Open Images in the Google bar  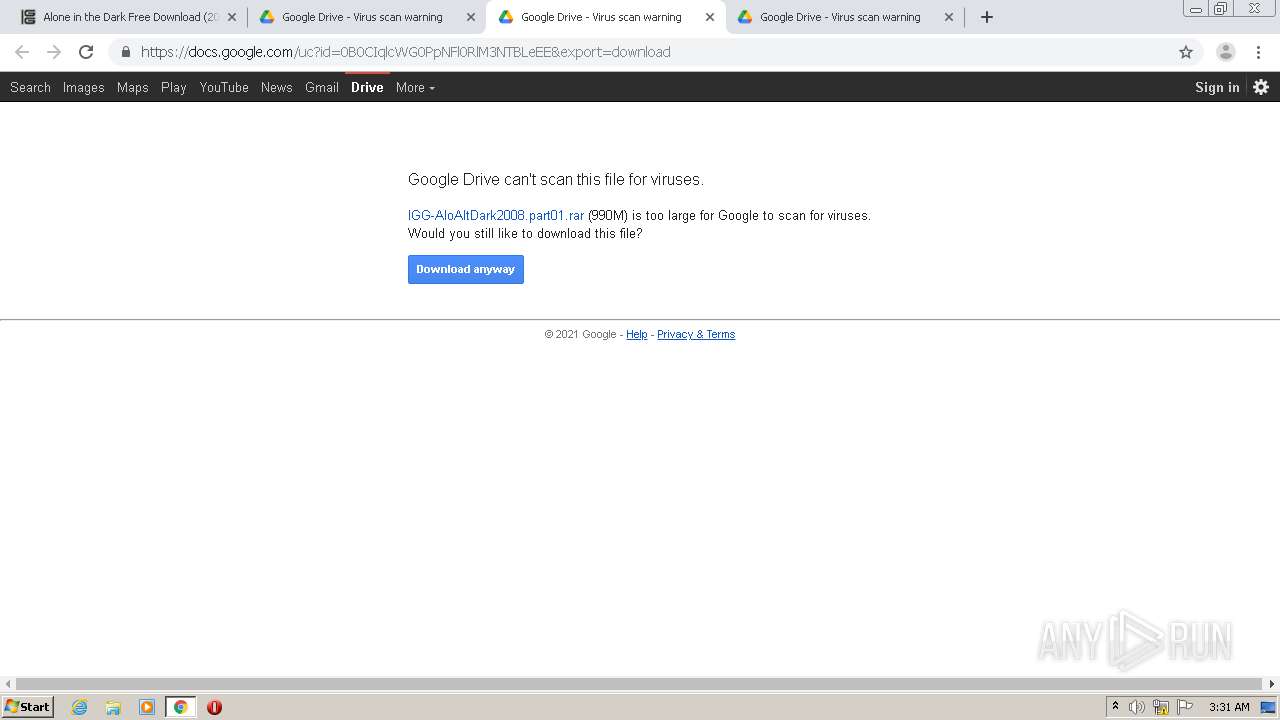[83, 87]
